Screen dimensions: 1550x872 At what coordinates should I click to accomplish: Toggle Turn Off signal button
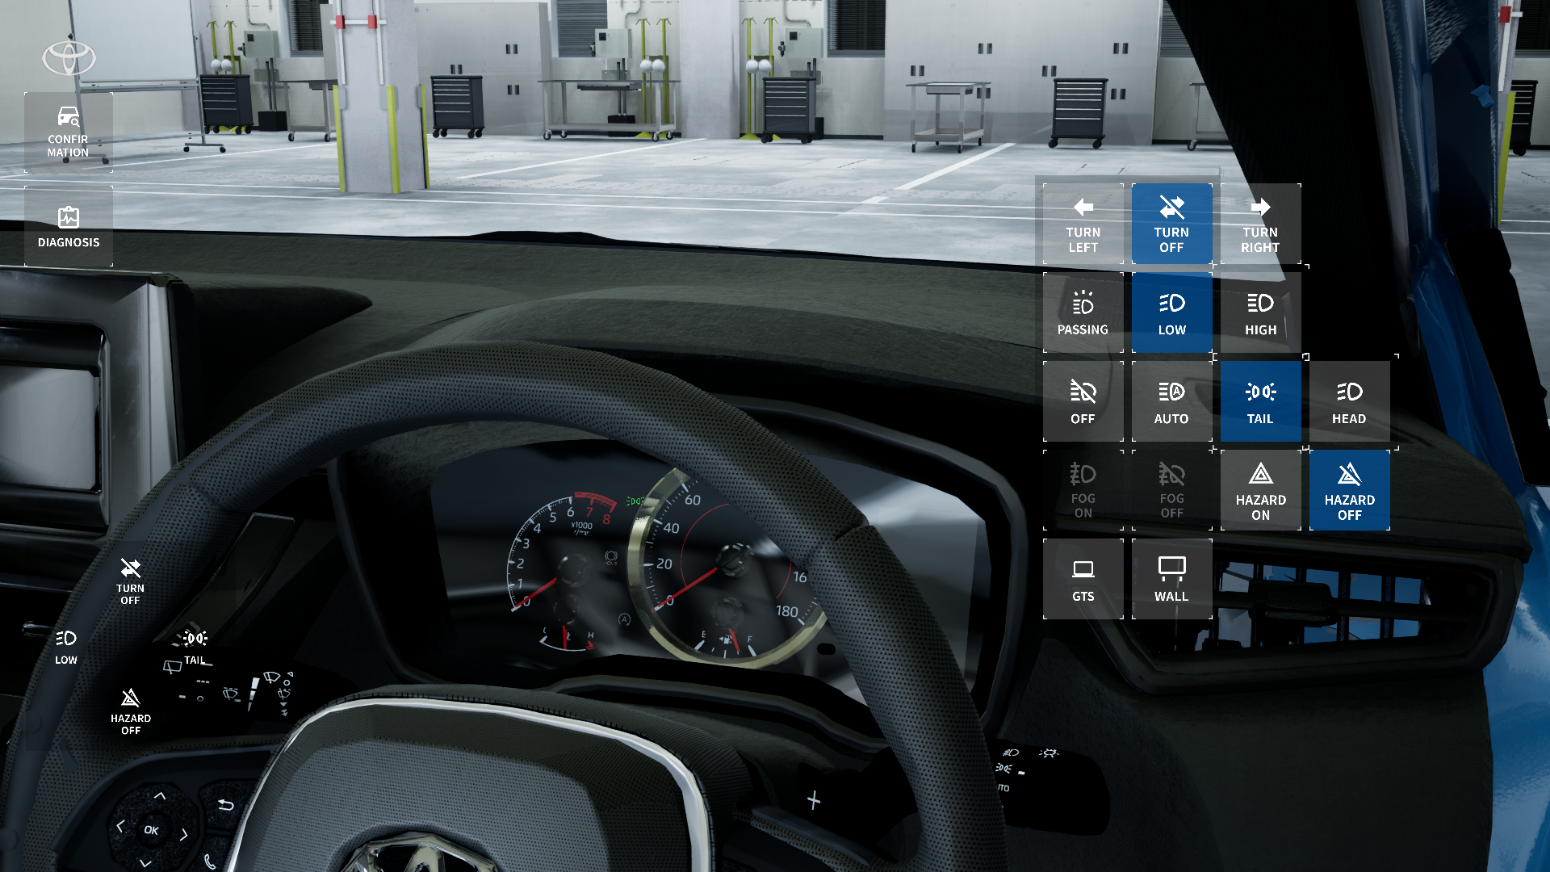pyautogui.click(x=1171, y=224)
